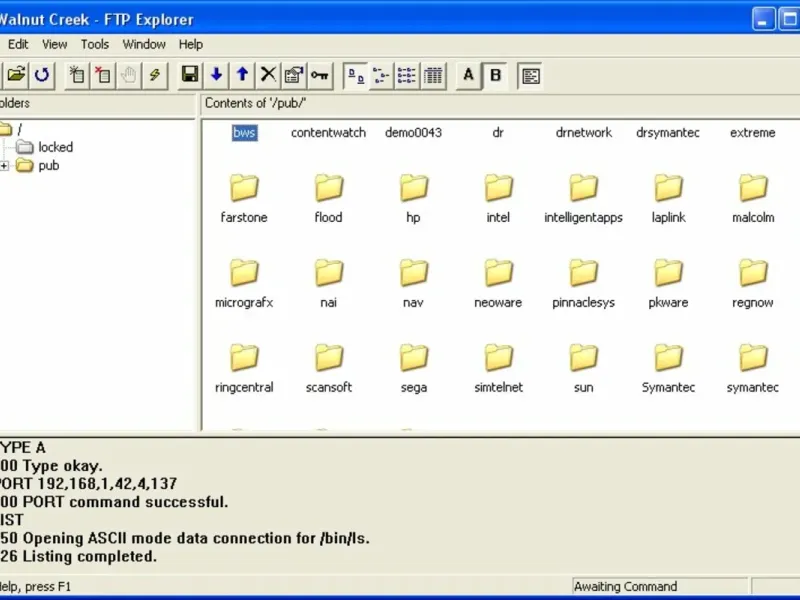
Task: Select the laplink folder icon
Action: click(x=668, y=187)
